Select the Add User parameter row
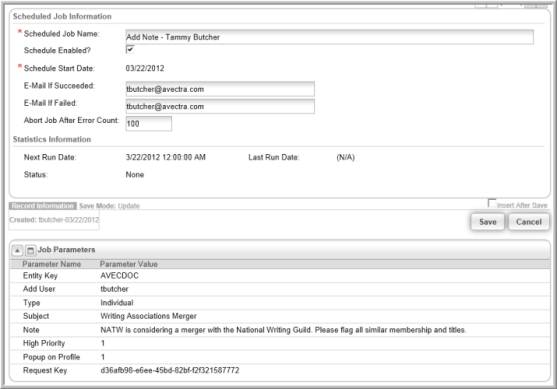Image resolution: width=557 pixels, height=389 pixels. (x=280, y=289)
